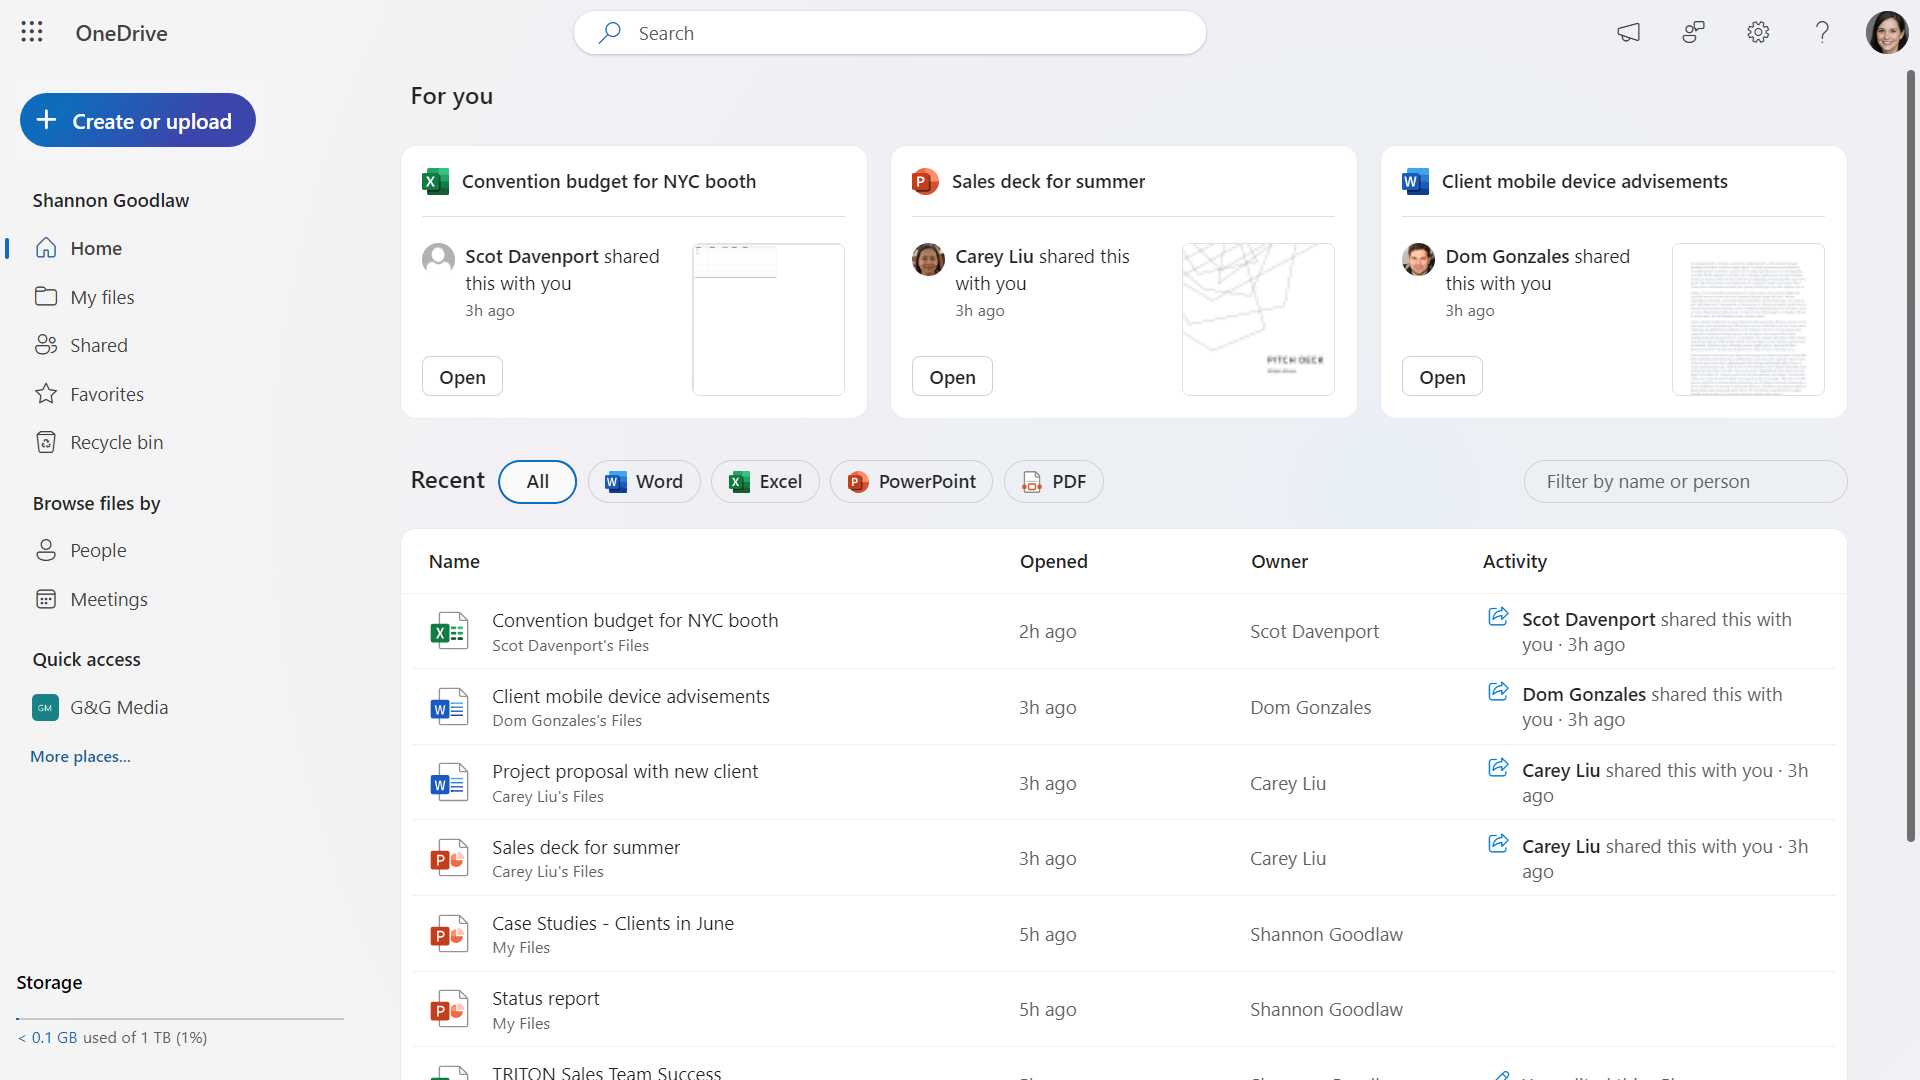This screenshot has width=1920, height=1080.
Task: Click the Filter by name or person field
Action: pyautogui.click(x=1685, y=481)
